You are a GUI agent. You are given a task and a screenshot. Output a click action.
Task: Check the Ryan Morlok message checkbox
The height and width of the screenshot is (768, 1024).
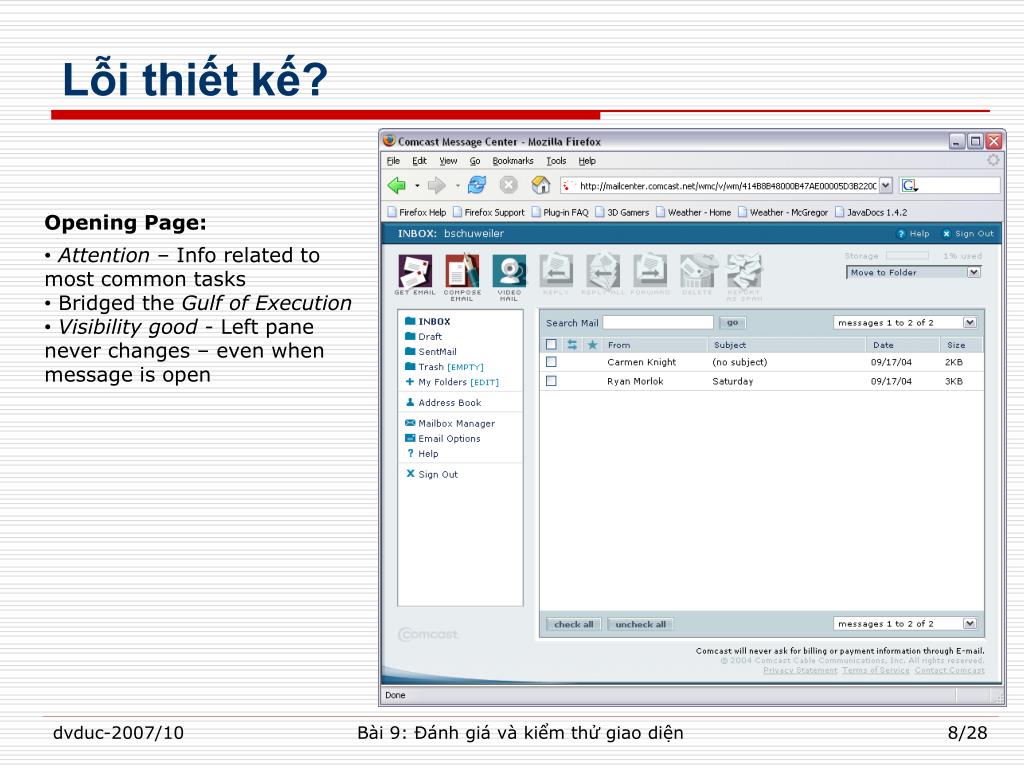(551, 381)
